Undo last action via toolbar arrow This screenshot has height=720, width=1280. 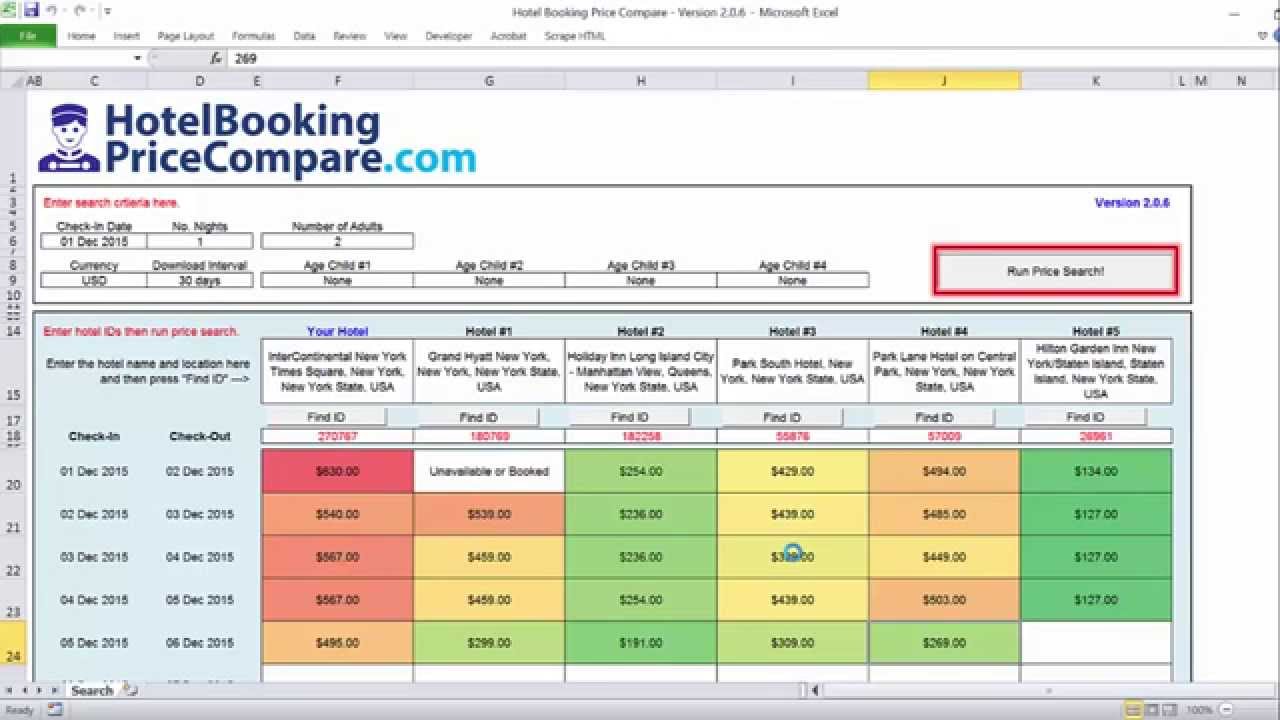51,12
